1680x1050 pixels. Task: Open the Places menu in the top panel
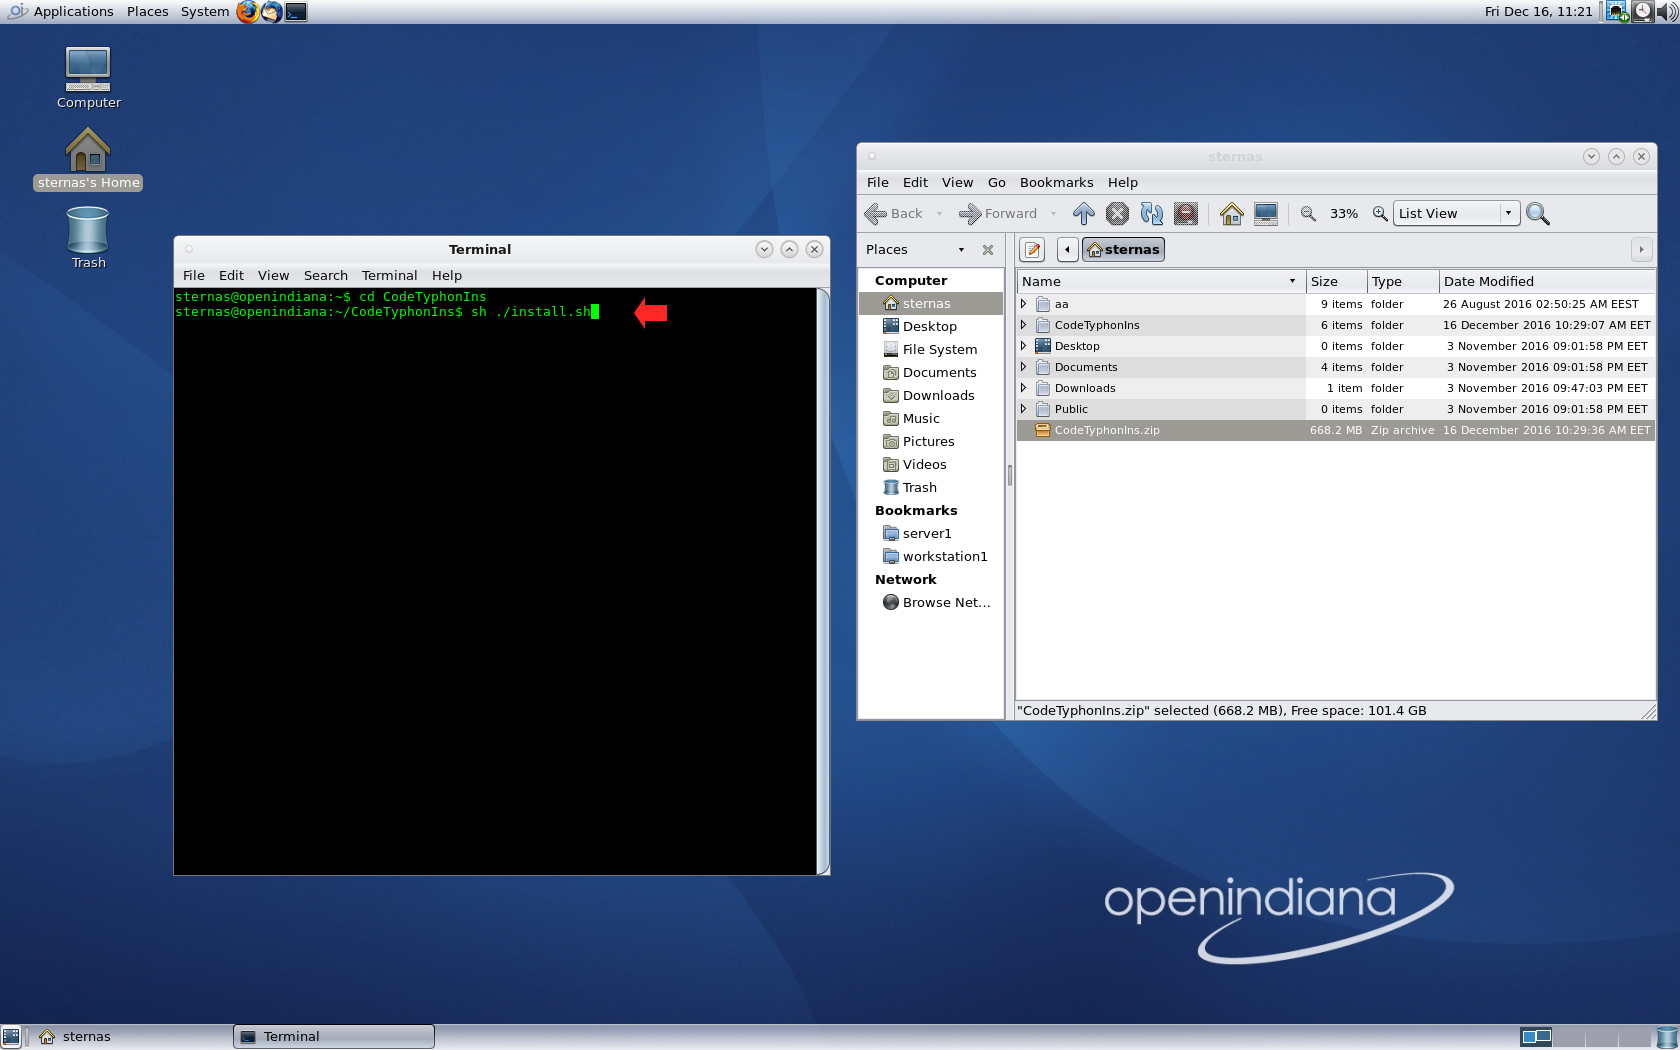click(x=147, y=12)
